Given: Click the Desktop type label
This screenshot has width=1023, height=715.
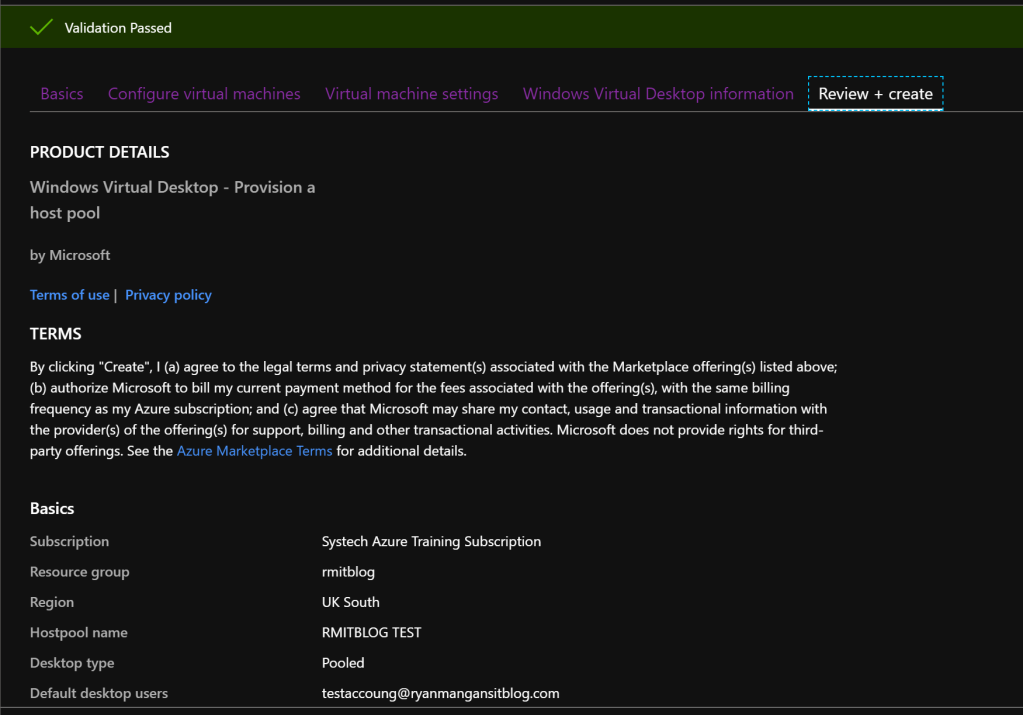Looking at the screenshot, I should click(72, 663).
